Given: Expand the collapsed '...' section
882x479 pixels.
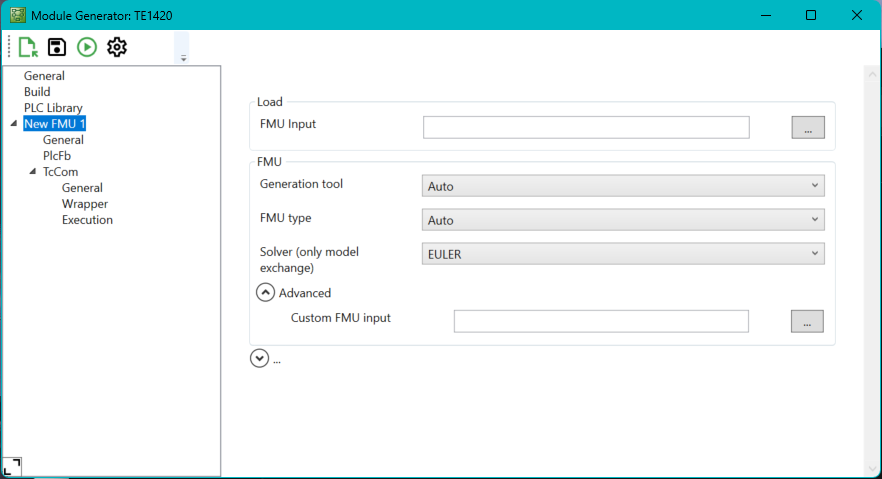Looking at the screenshot, I should tap(260, 359).
